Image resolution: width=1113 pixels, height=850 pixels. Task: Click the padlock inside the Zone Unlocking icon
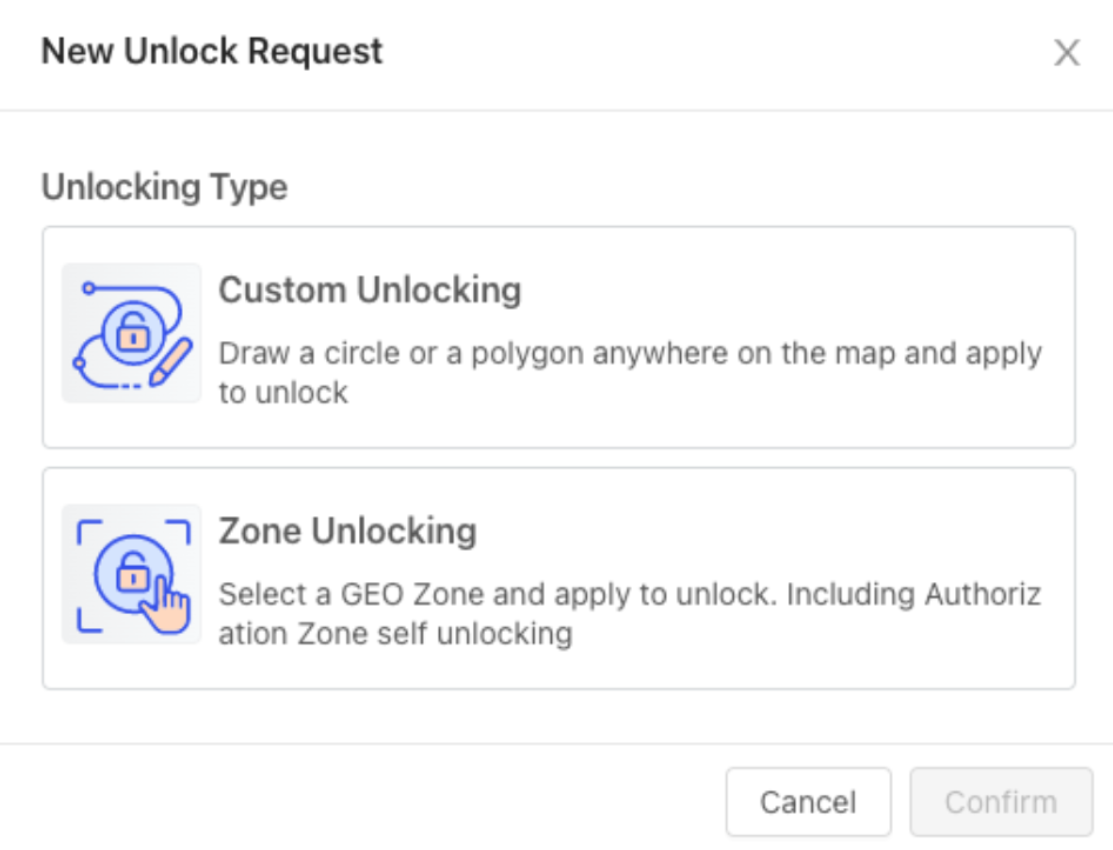tap(130, 573)
